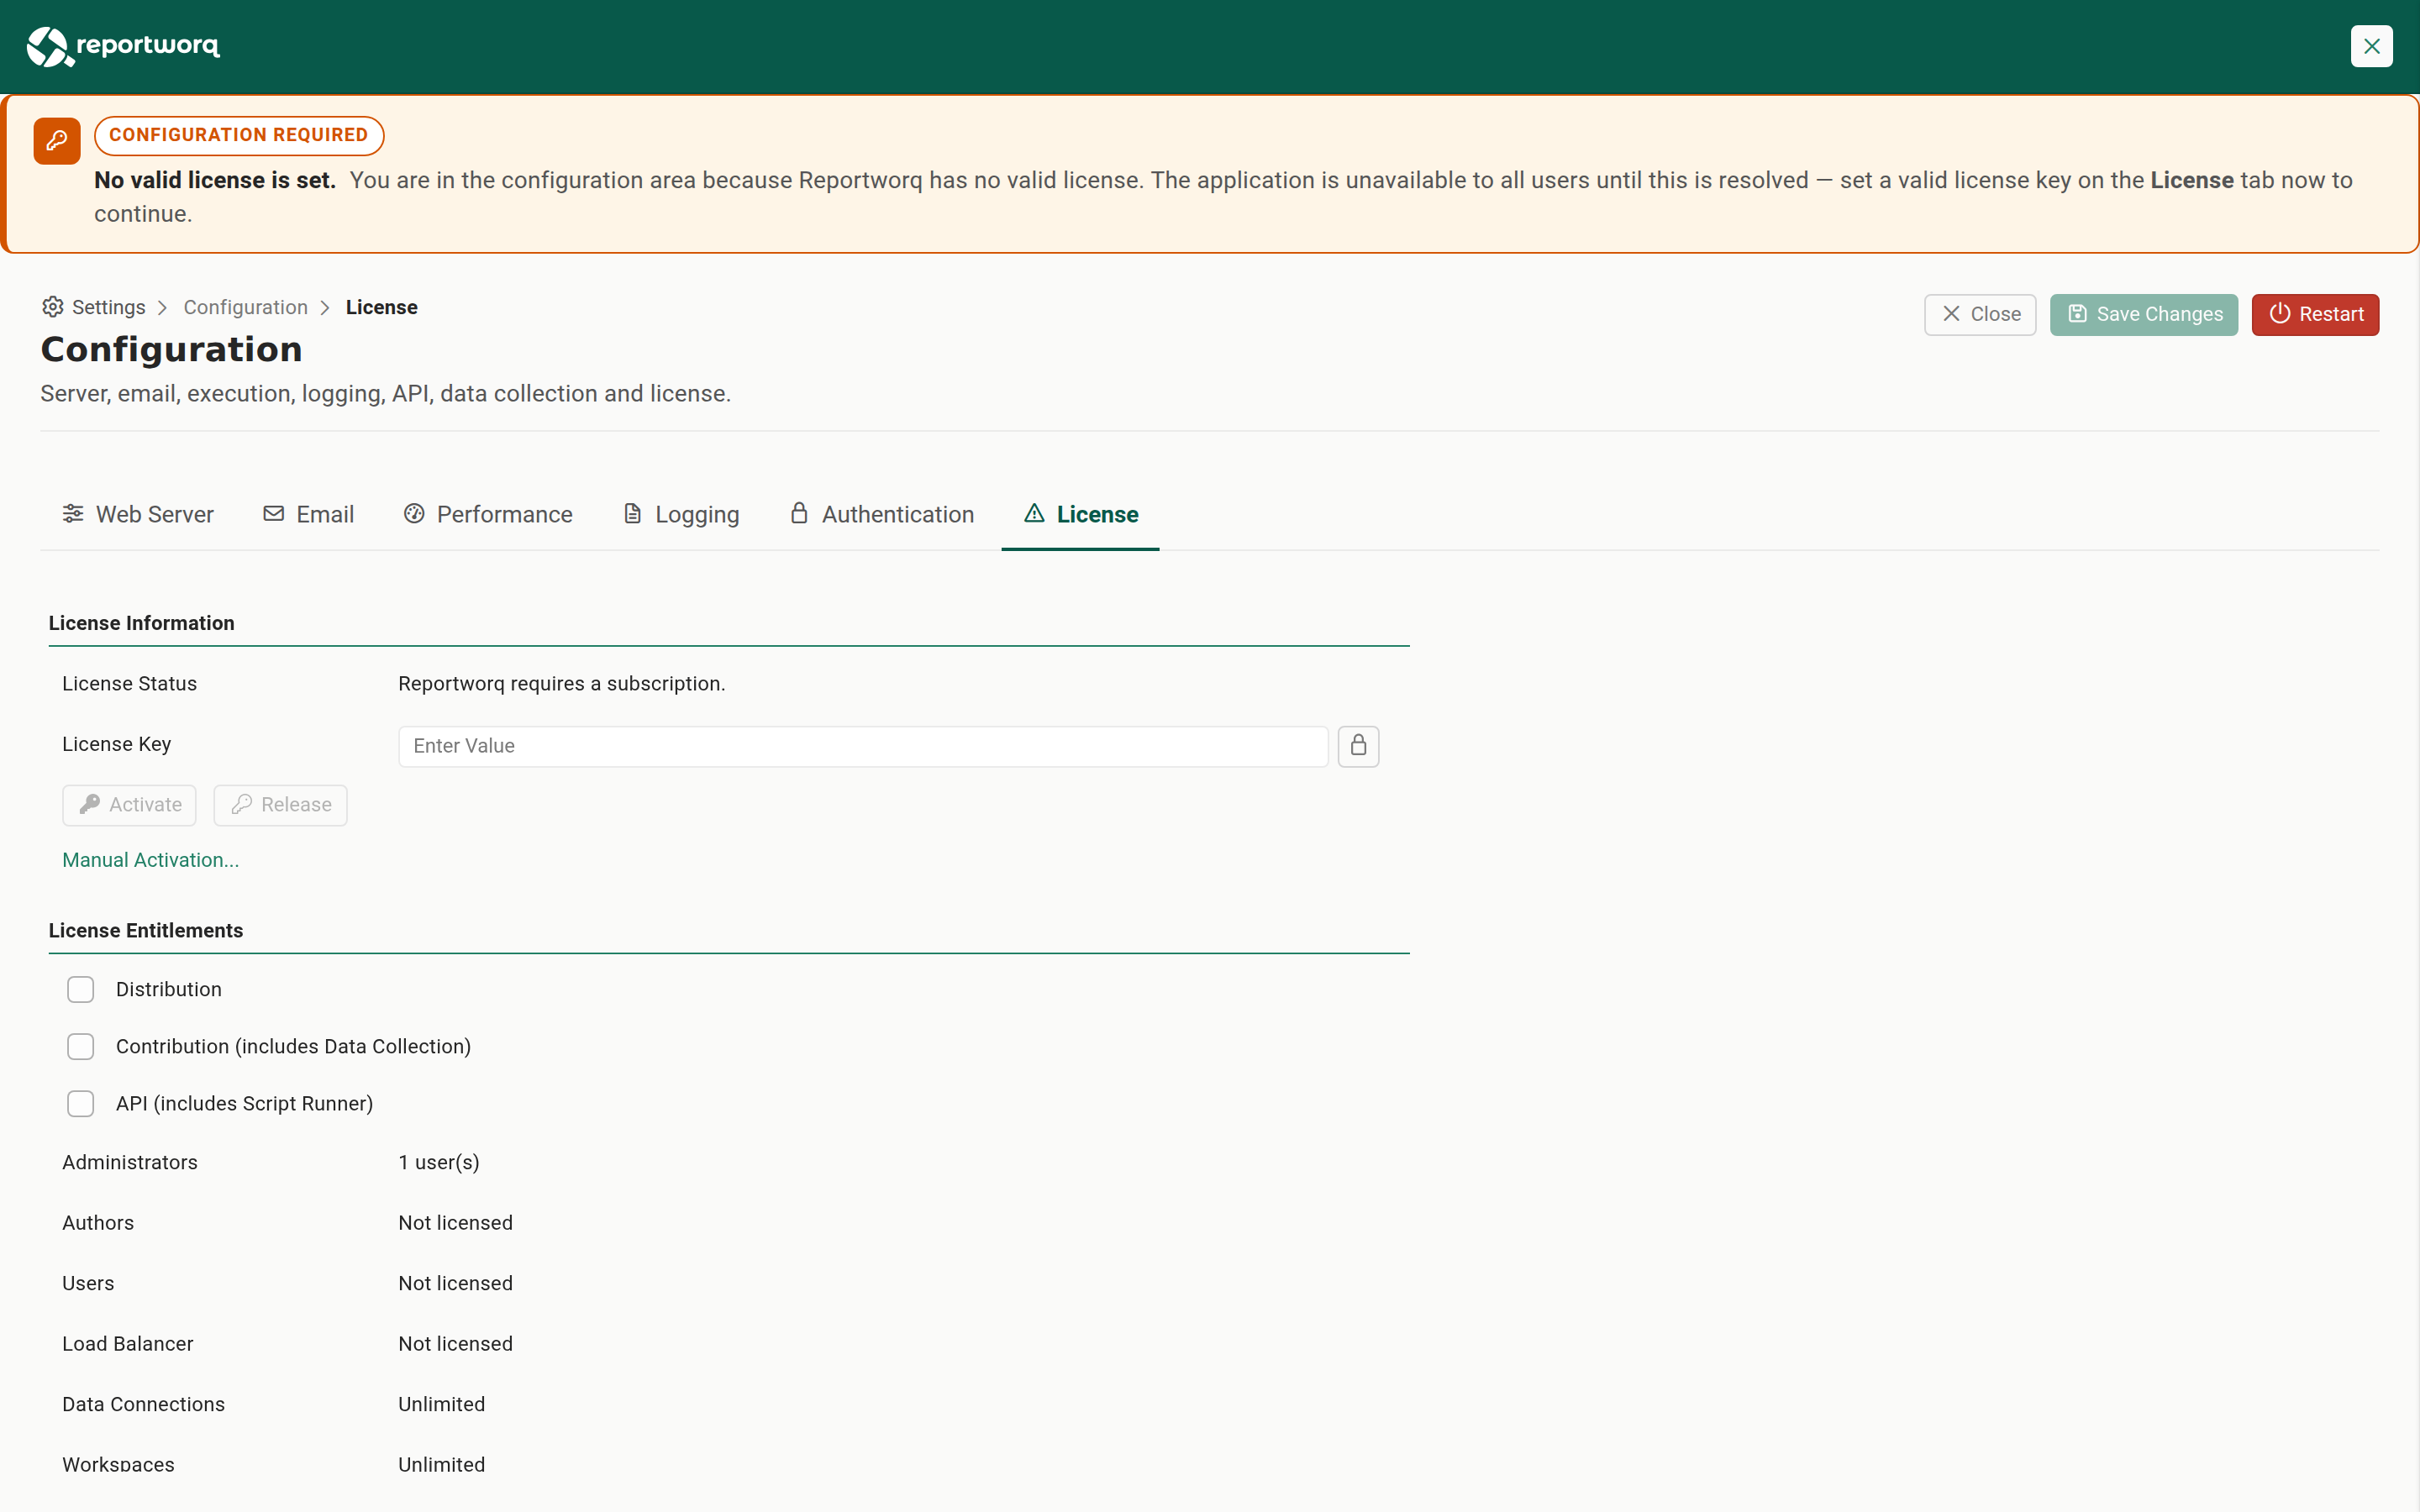2420x1512 pixels.
Task: Click the Configuration page heading
Action: pyautogui.click(x=171, y=349)
